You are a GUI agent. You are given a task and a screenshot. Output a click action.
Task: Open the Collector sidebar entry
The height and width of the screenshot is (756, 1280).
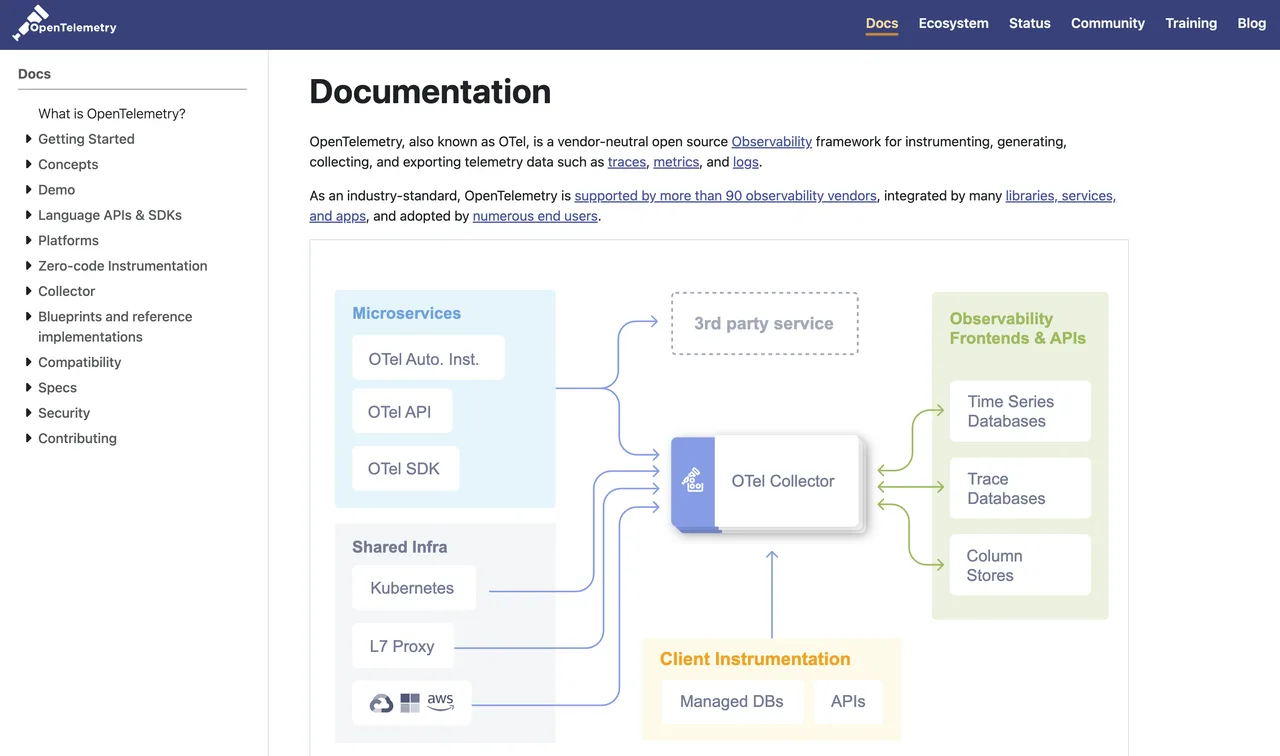click(67, 291)
